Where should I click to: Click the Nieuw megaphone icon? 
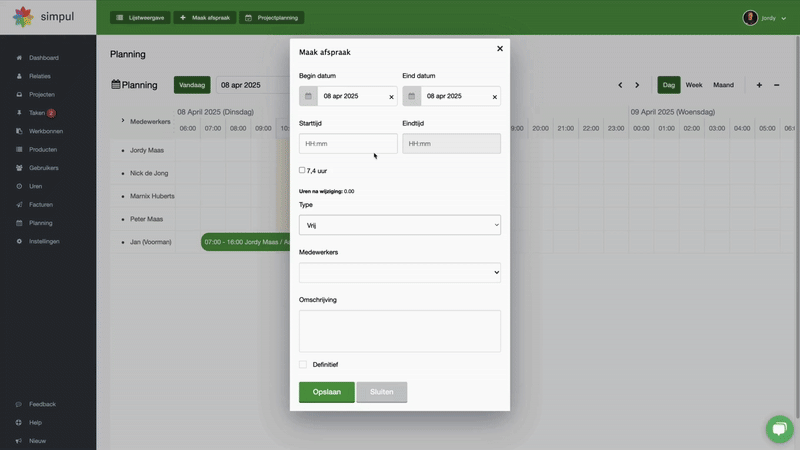click(x=19, y=441)
